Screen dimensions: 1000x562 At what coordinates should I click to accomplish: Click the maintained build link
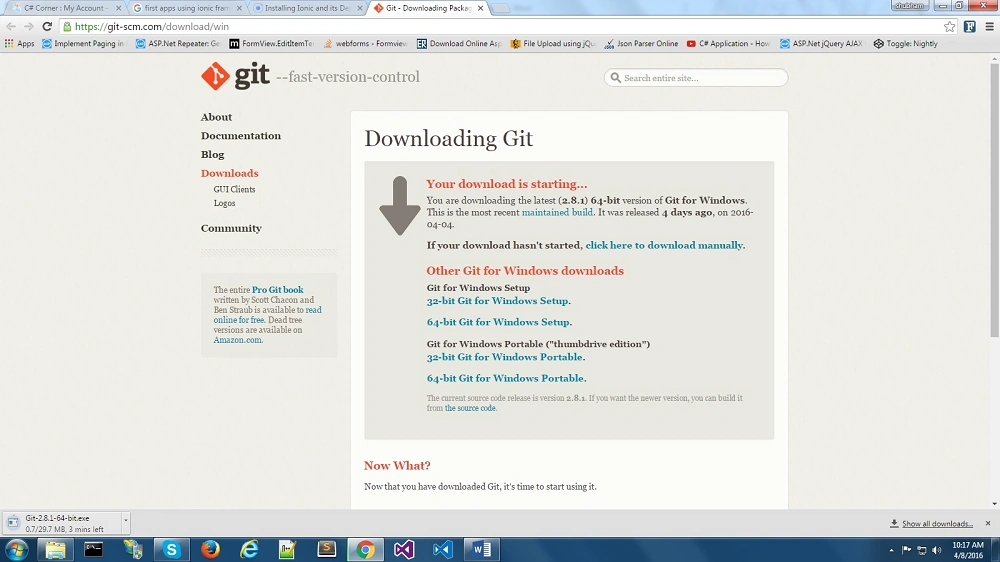(557, 212)
